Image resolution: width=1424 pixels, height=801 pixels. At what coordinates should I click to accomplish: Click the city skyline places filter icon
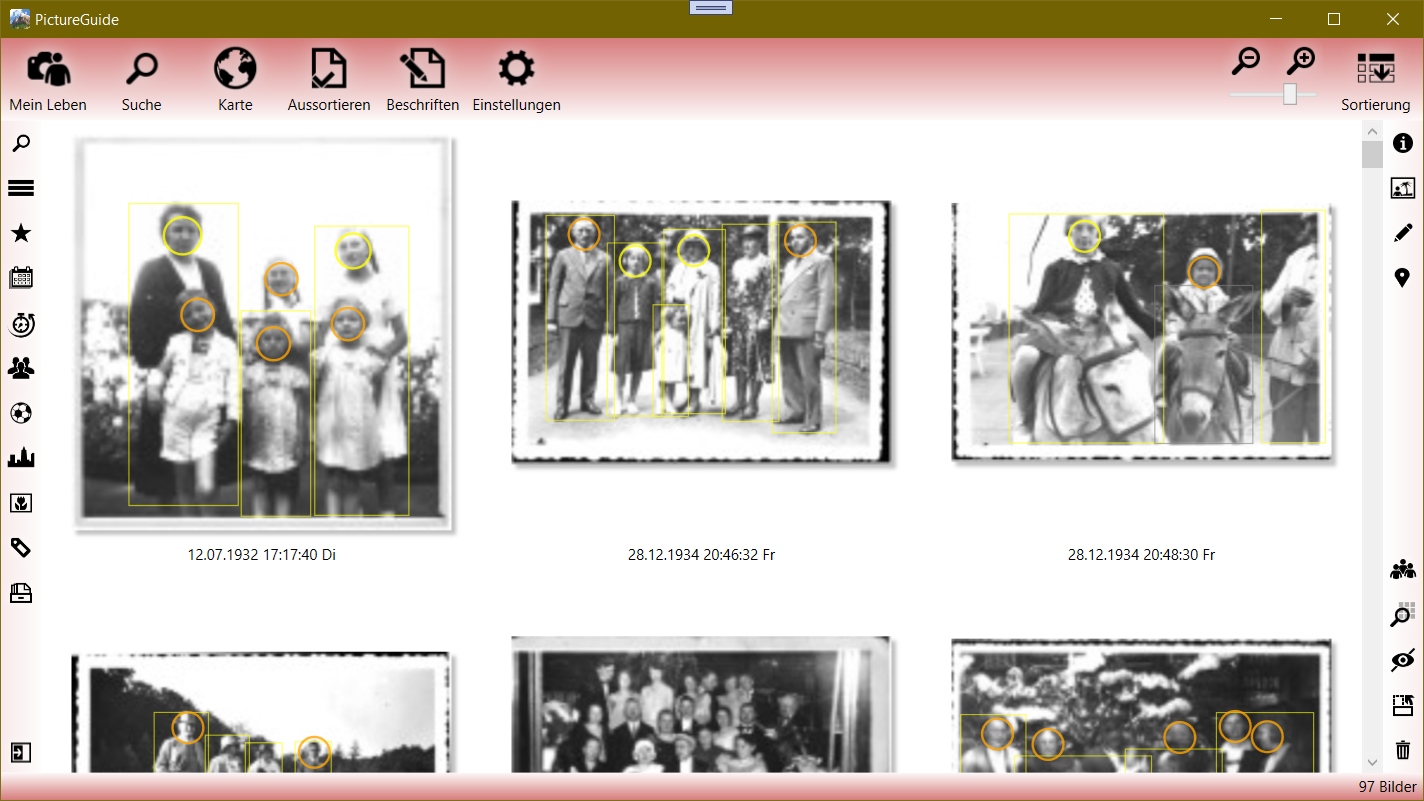[21, 458]
